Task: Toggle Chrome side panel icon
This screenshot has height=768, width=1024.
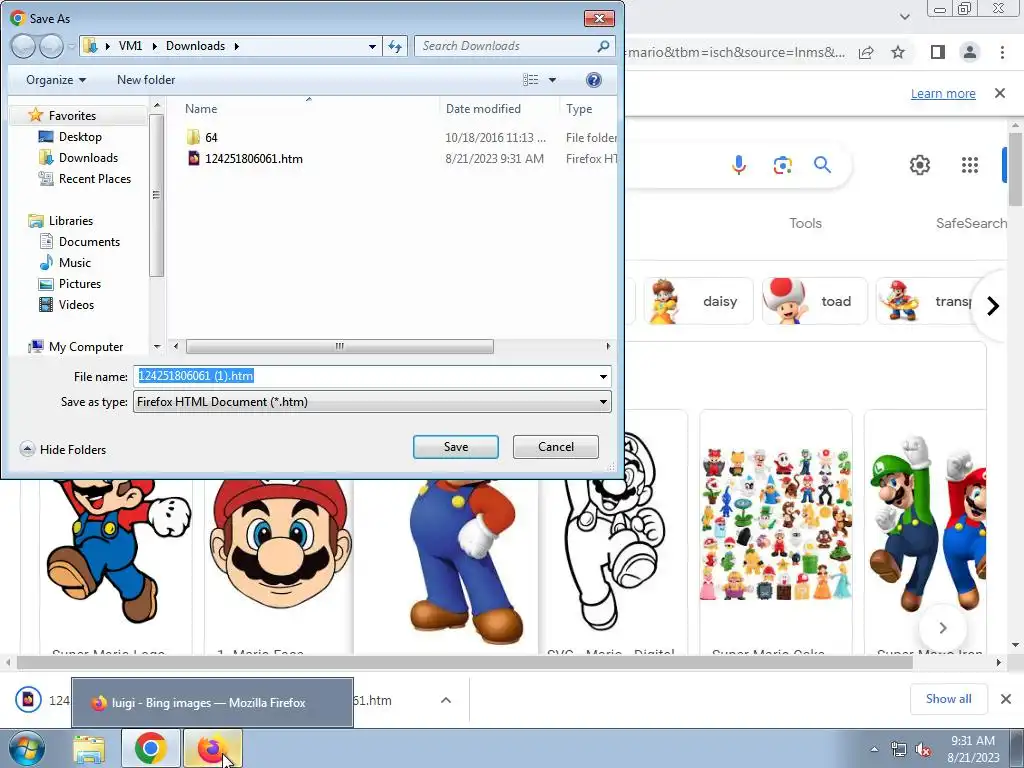Action: pos(938,52)
